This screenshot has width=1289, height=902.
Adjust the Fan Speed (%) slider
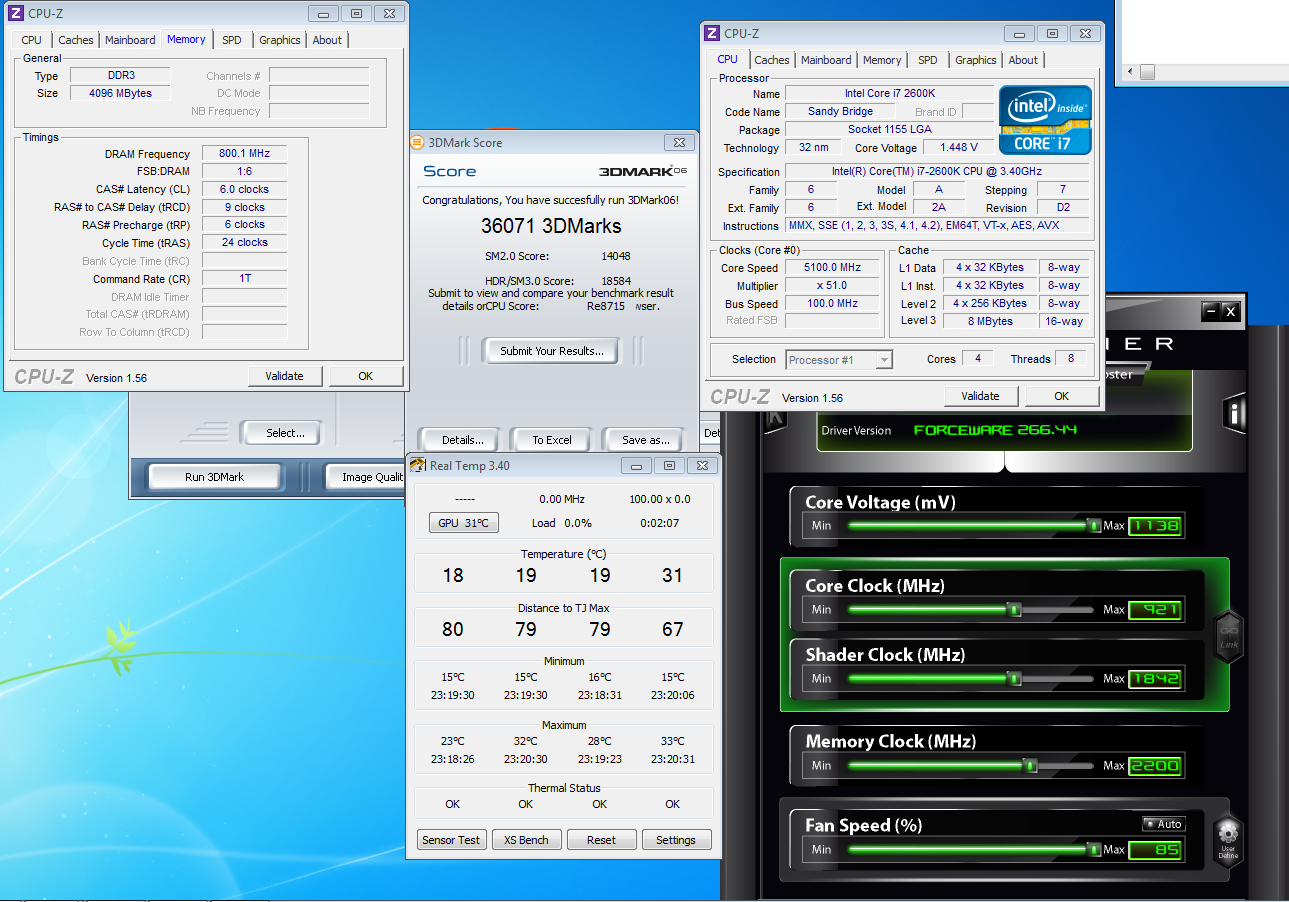[x=1094, y=850]
